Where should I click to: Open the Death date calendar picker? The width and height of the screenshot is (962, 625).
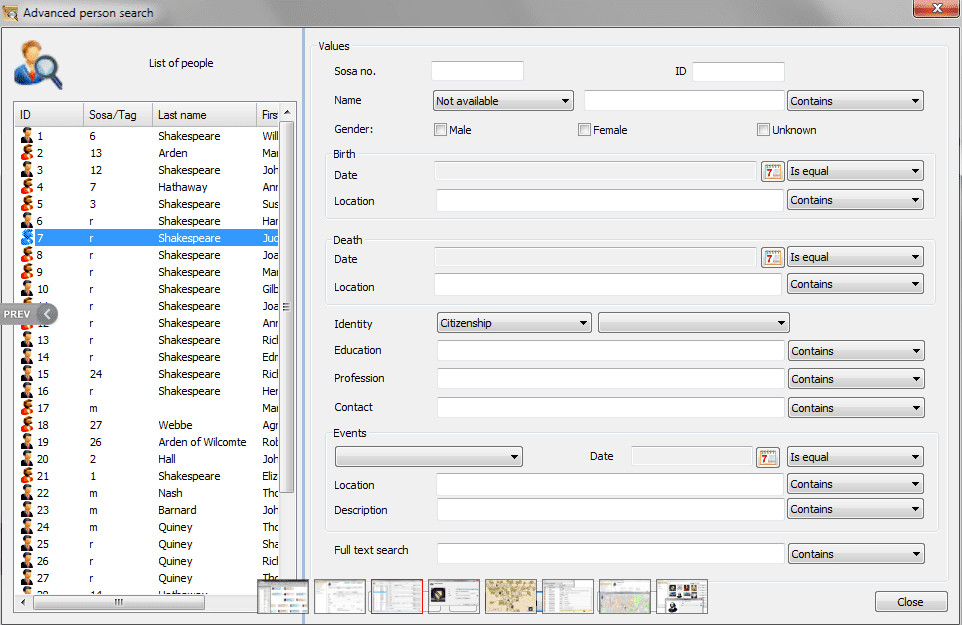(771, 257)
